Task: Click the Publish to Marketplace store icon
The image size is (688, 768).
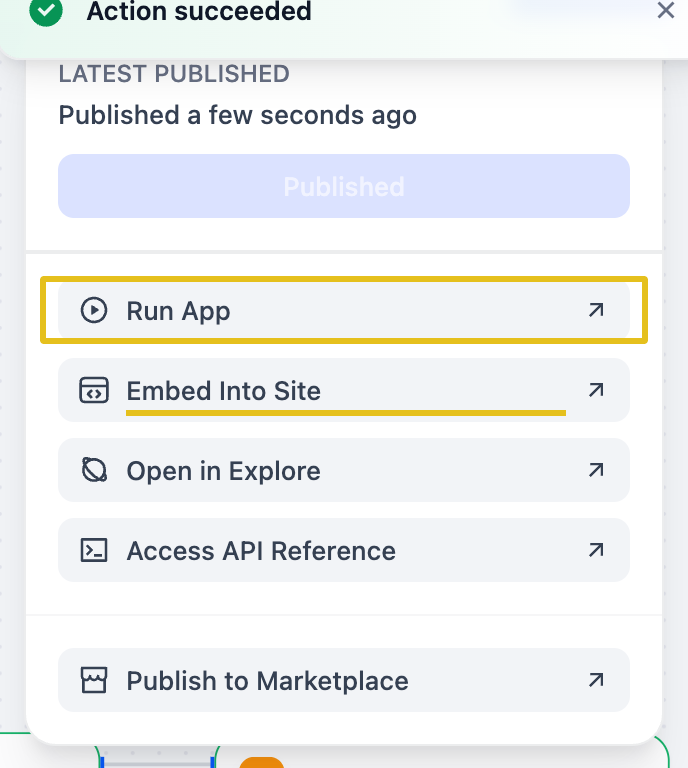Action: pos(94,680)
